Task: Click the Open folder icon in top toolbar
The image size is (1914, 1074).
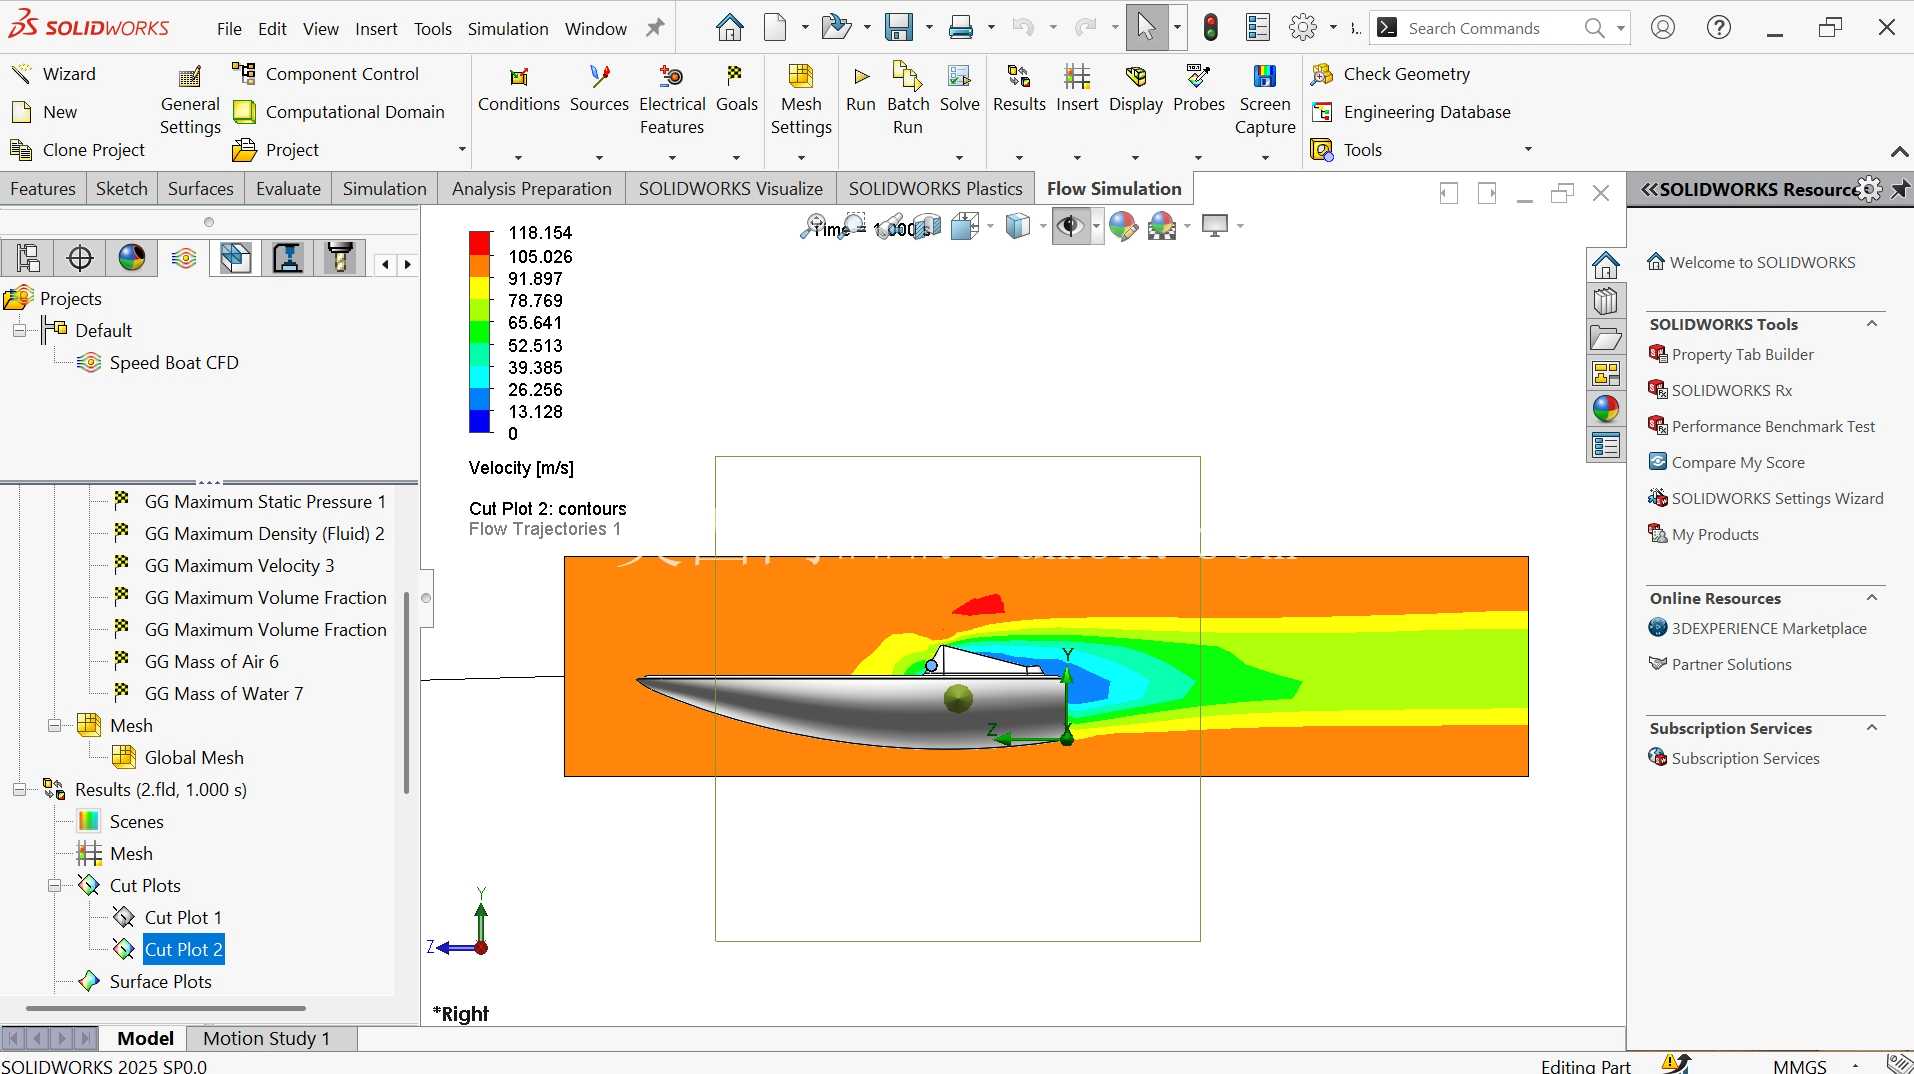Action: click(835, 28)
